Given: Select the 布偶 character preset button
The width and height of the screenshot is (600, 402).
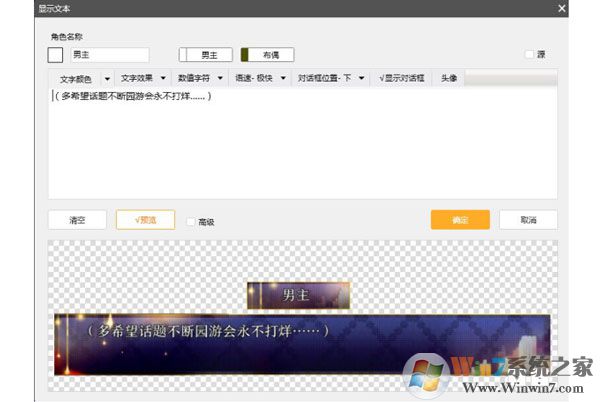Looking at the screenshot, I should point(267,55).
